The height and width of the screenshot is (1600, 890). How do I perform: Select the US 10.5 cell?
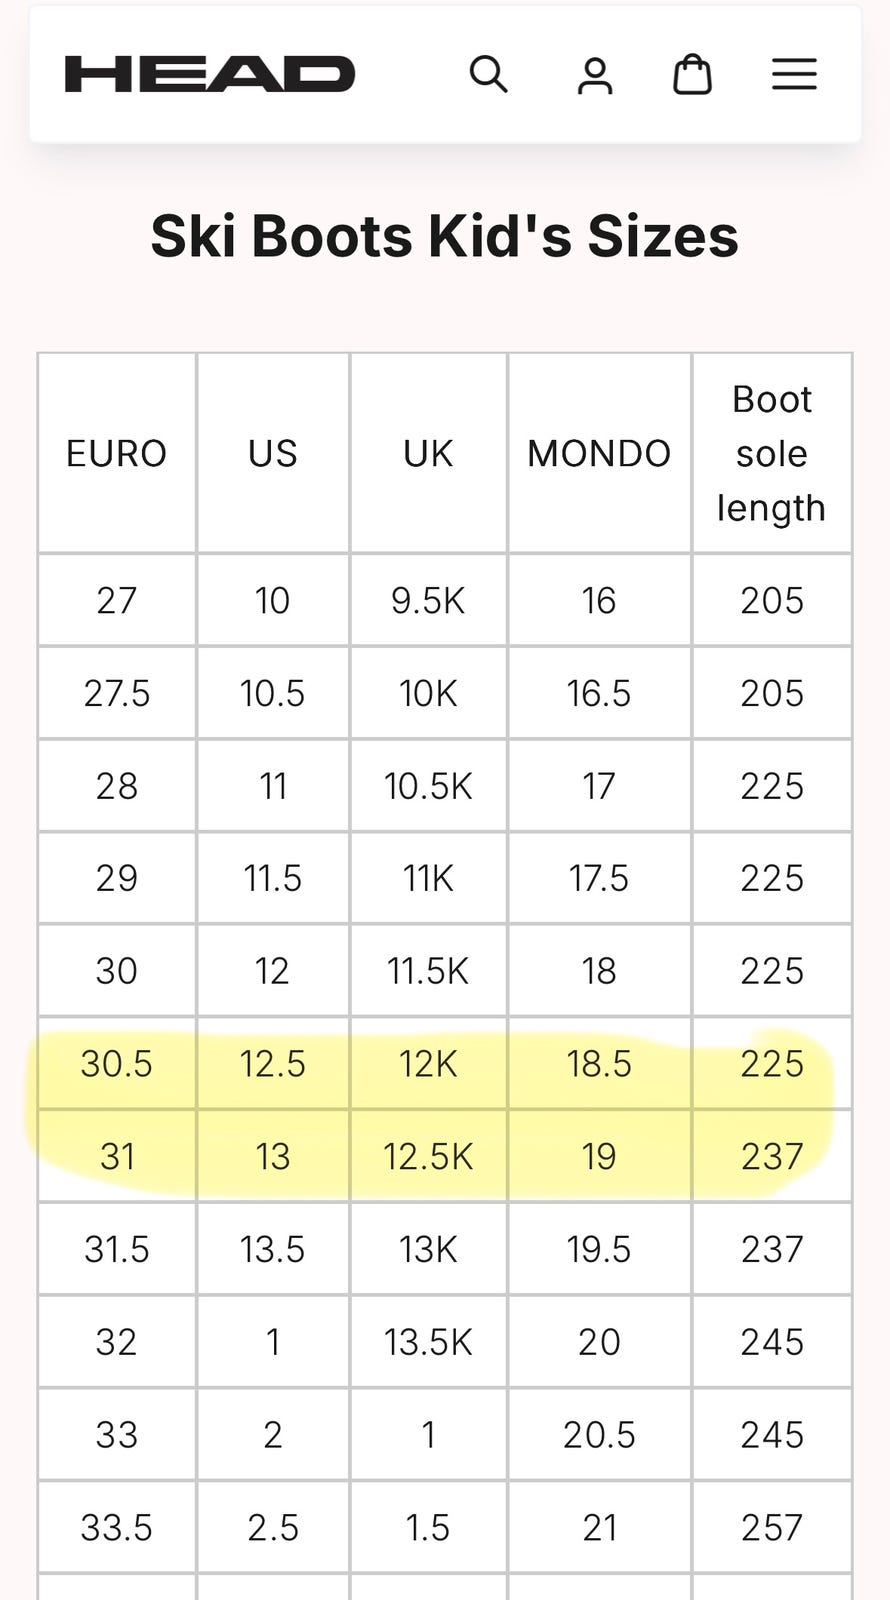[273, 693]
